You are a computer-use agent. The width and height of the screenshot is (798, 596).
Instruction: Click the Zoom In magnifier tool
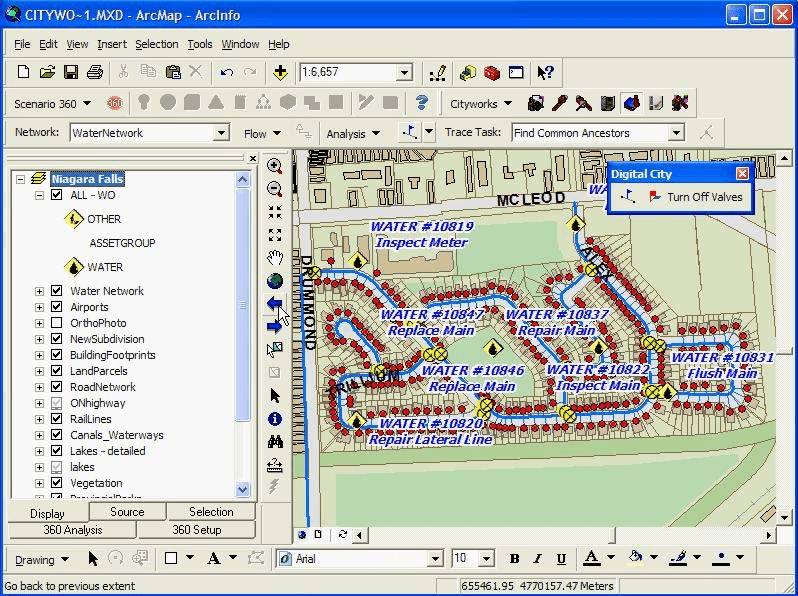pyautogui.click(x=275, y=166)
